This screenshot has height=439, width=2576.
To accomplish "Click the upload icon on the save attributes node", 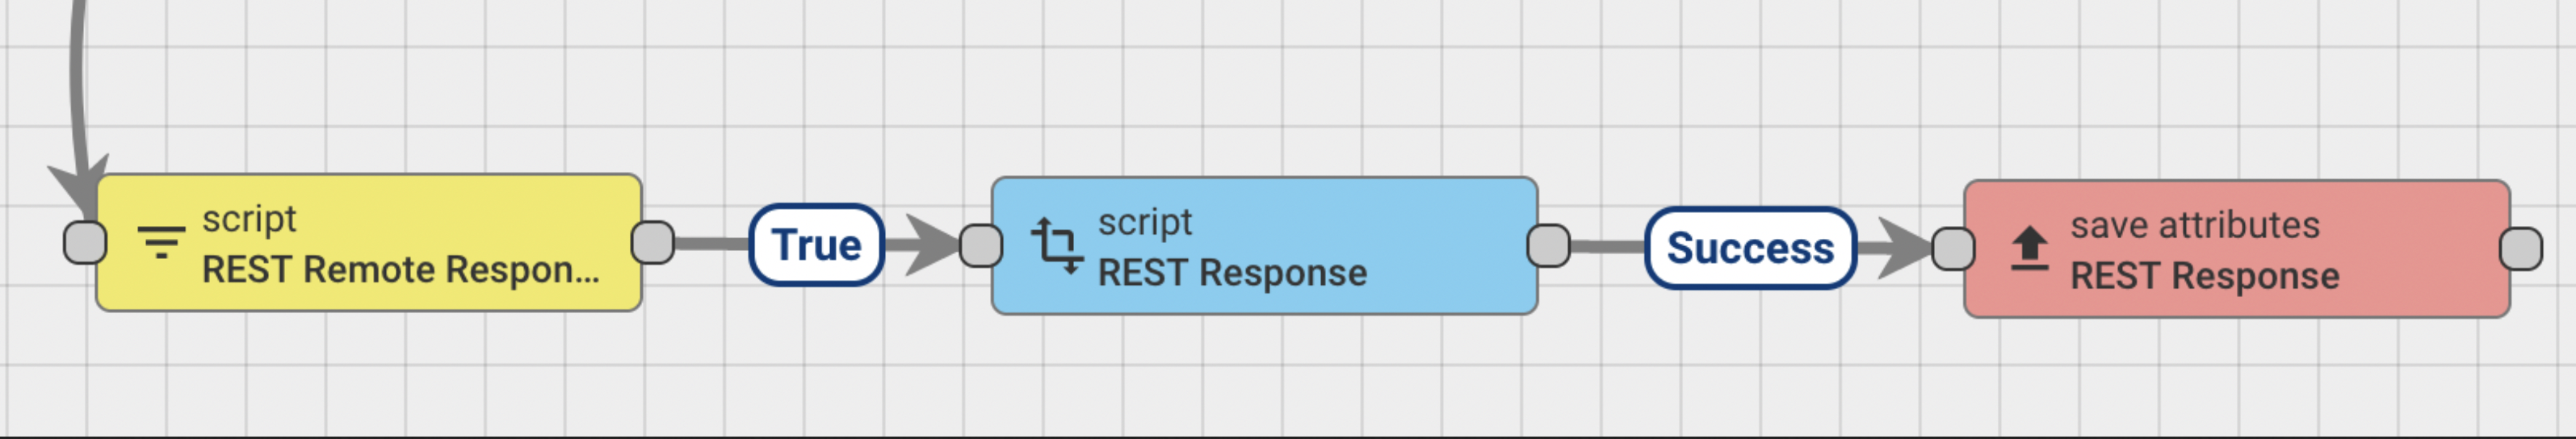I will [2029, 248].
